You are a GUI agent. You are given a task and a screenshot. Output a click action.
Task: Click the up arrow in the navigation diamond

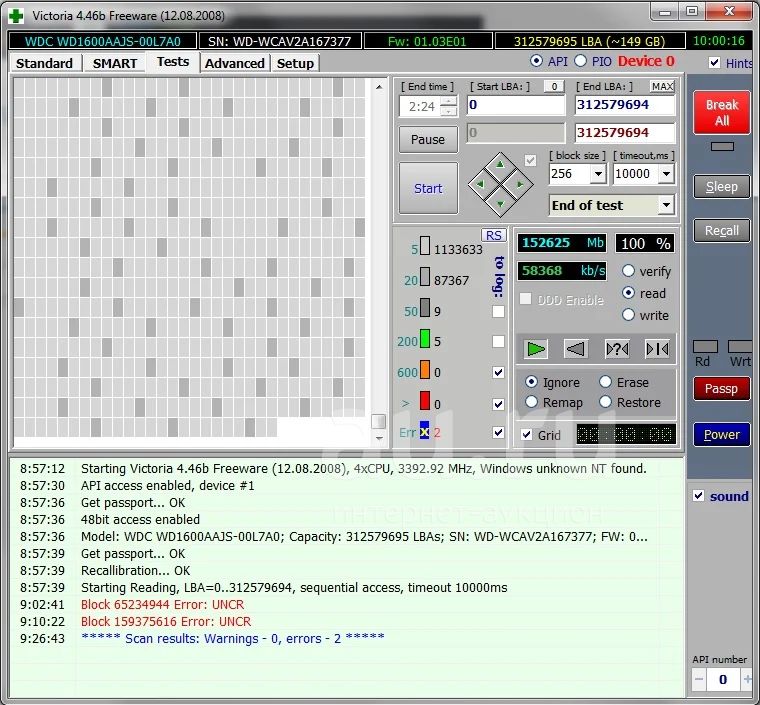click(500, 165)
